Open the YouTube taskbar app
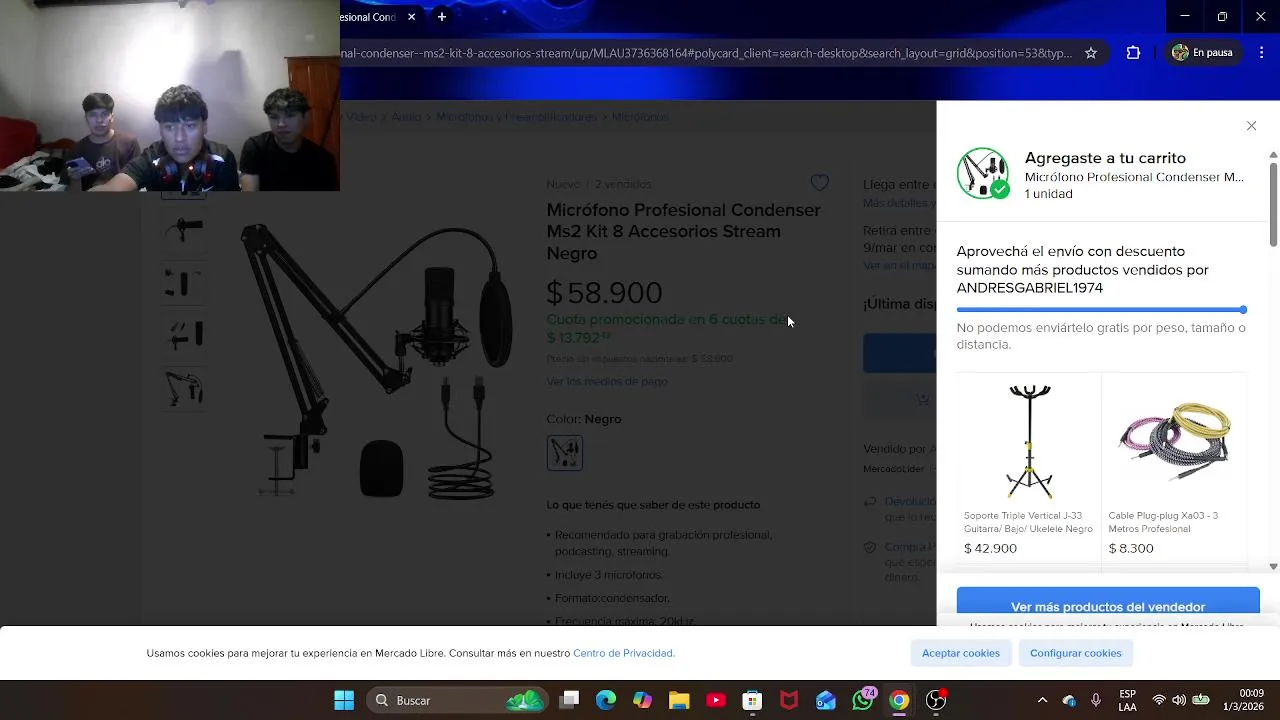1280x720 pixels. tap(716, 700)
